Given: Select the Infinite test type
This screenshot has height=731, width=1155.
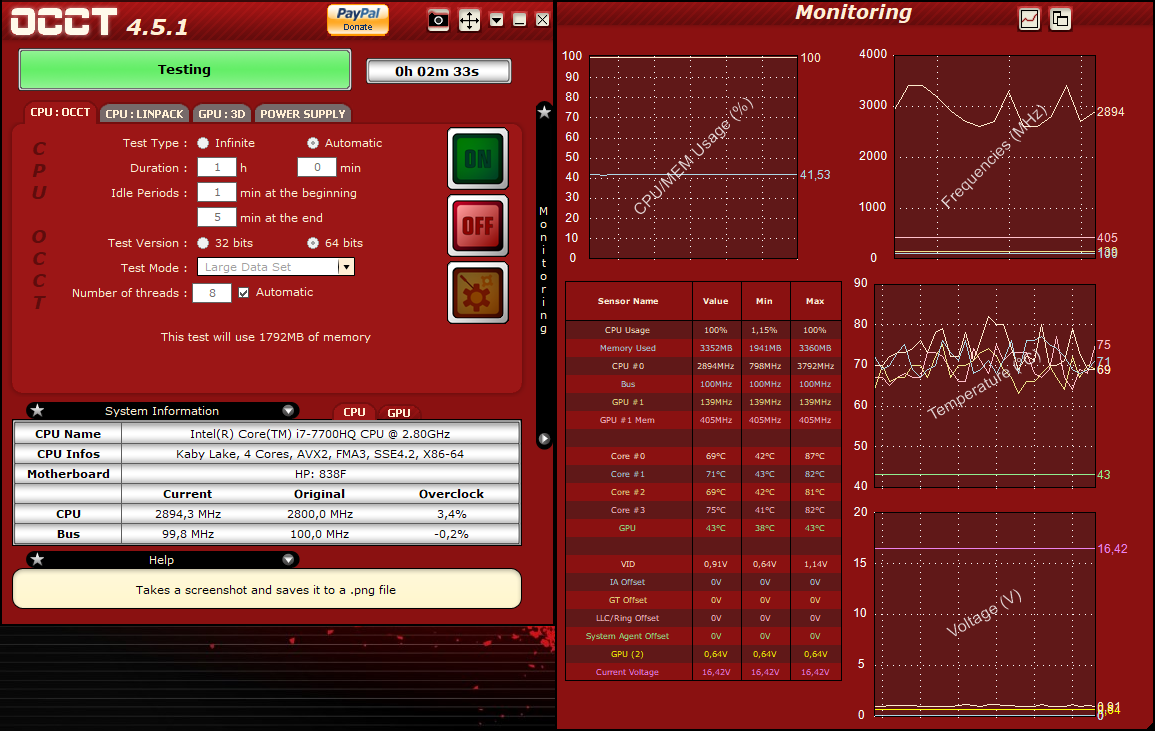Looking at the screenshot, I should pos(203,143).
